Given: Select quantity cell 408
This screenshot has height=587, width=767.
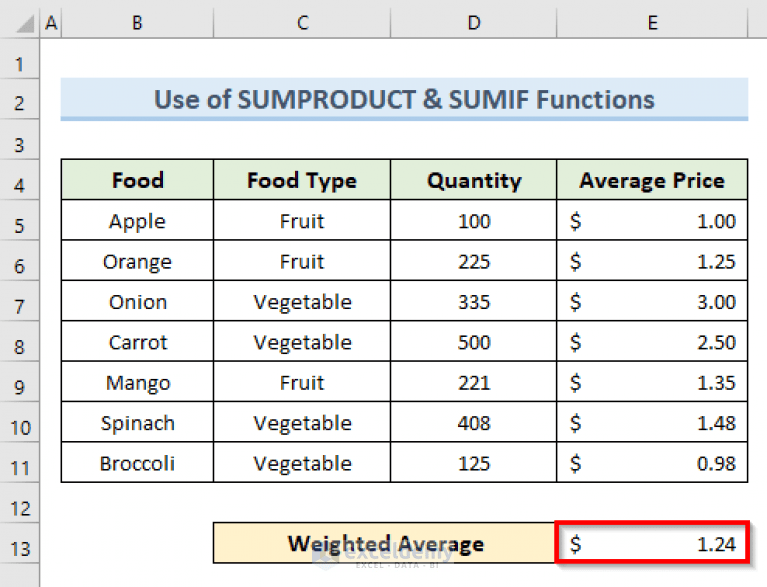Looking at the screenshot, I should [474, 423].
